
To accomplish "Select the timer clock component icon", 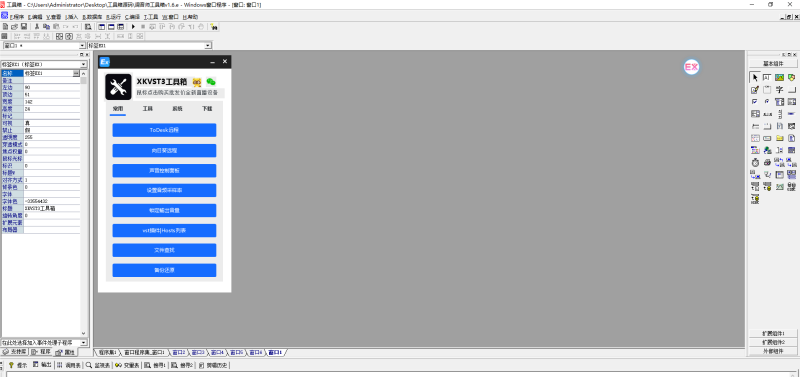I will (755, 163).
